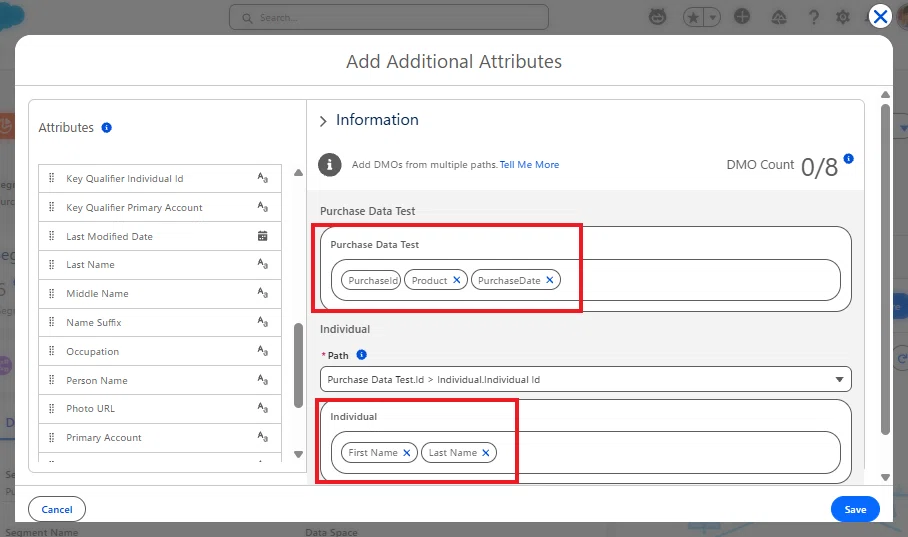Click drag handle for Occupation

52,351
